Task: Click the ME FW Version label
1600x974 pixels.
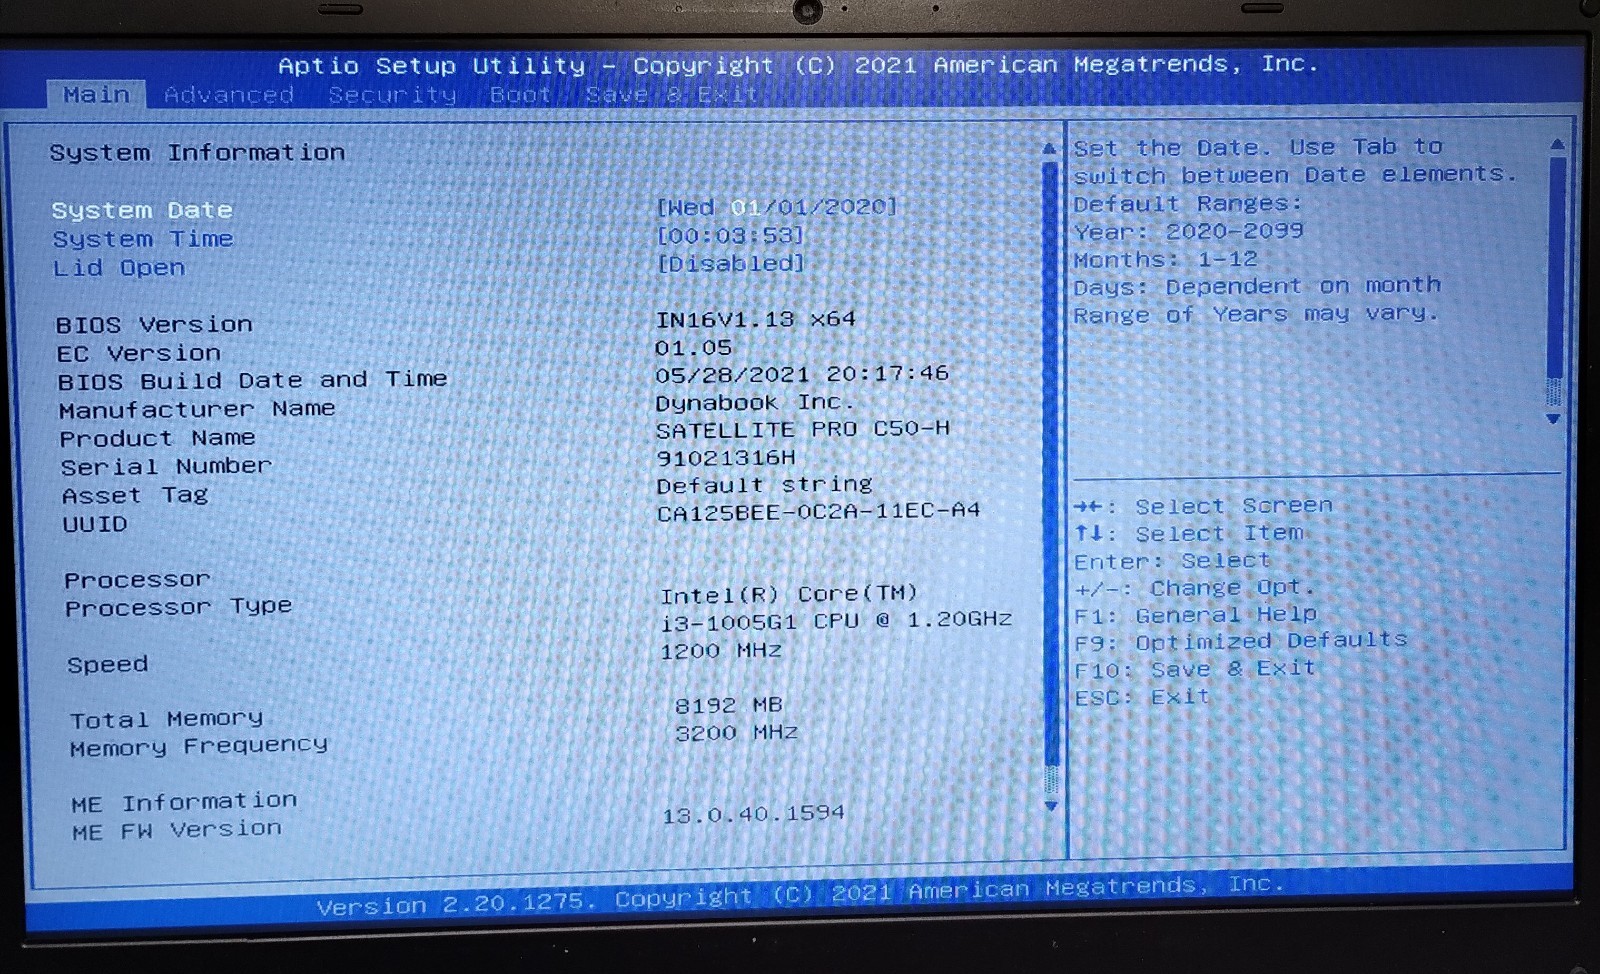Action: click(x=177, y=831)
